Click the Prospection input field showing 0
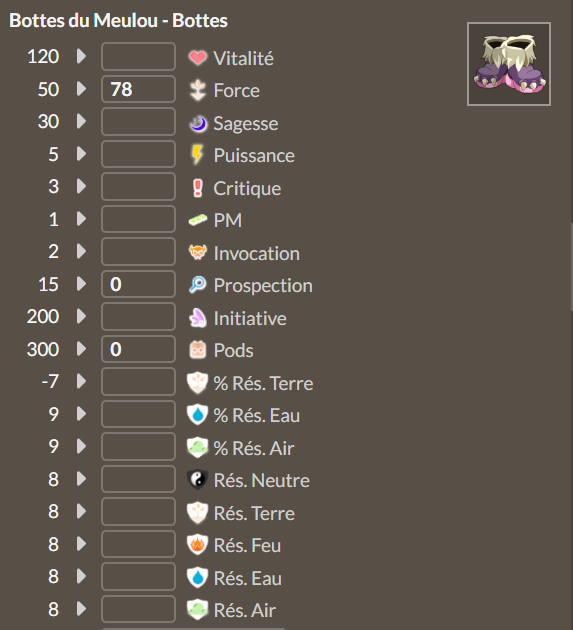573x630 pixels. pyautogui.click(x=138, y=284)
